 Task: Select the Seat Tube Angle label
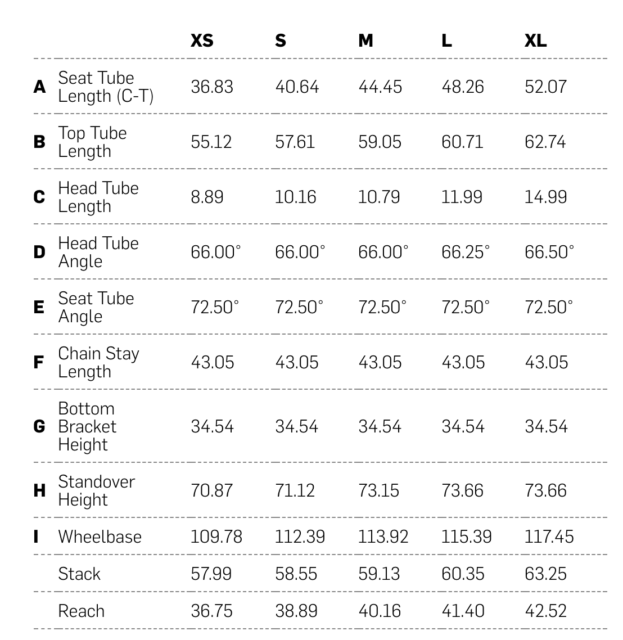pyautogui.click(x=95, y=307)
